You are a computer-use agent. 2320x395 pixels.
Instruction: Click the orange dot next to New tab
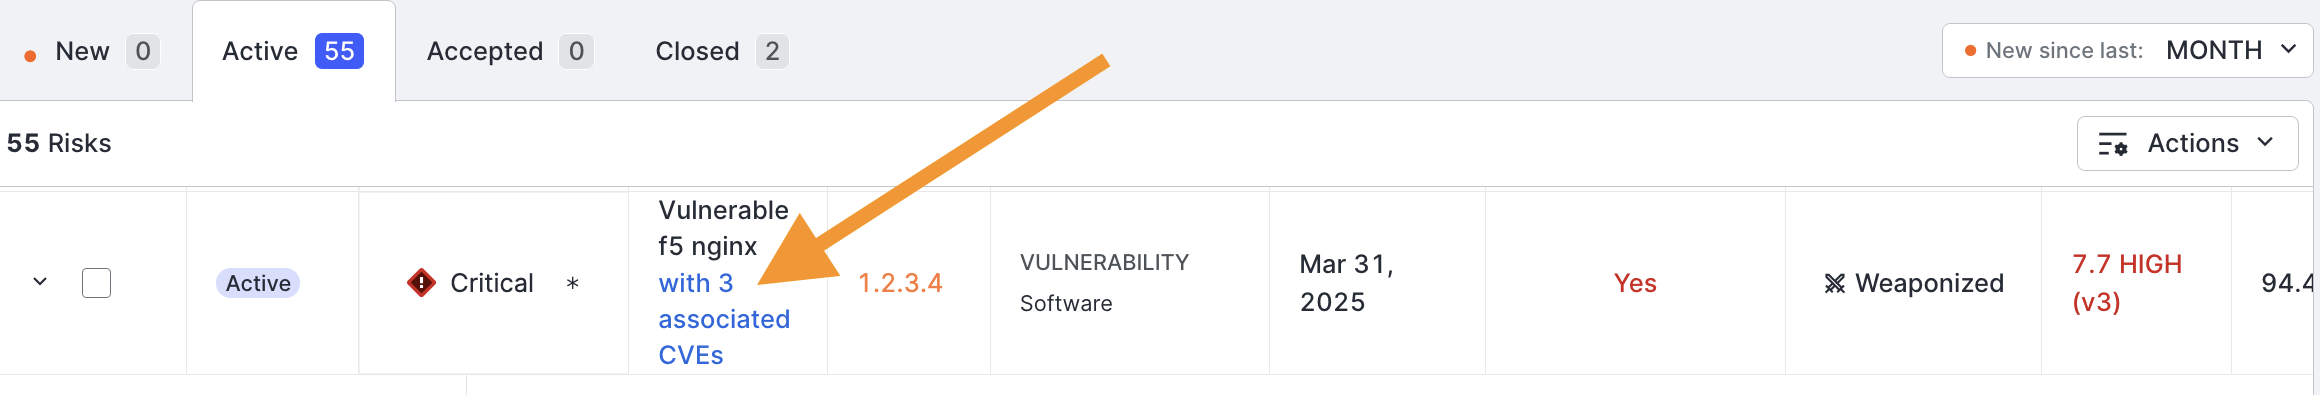click(30, 56)
